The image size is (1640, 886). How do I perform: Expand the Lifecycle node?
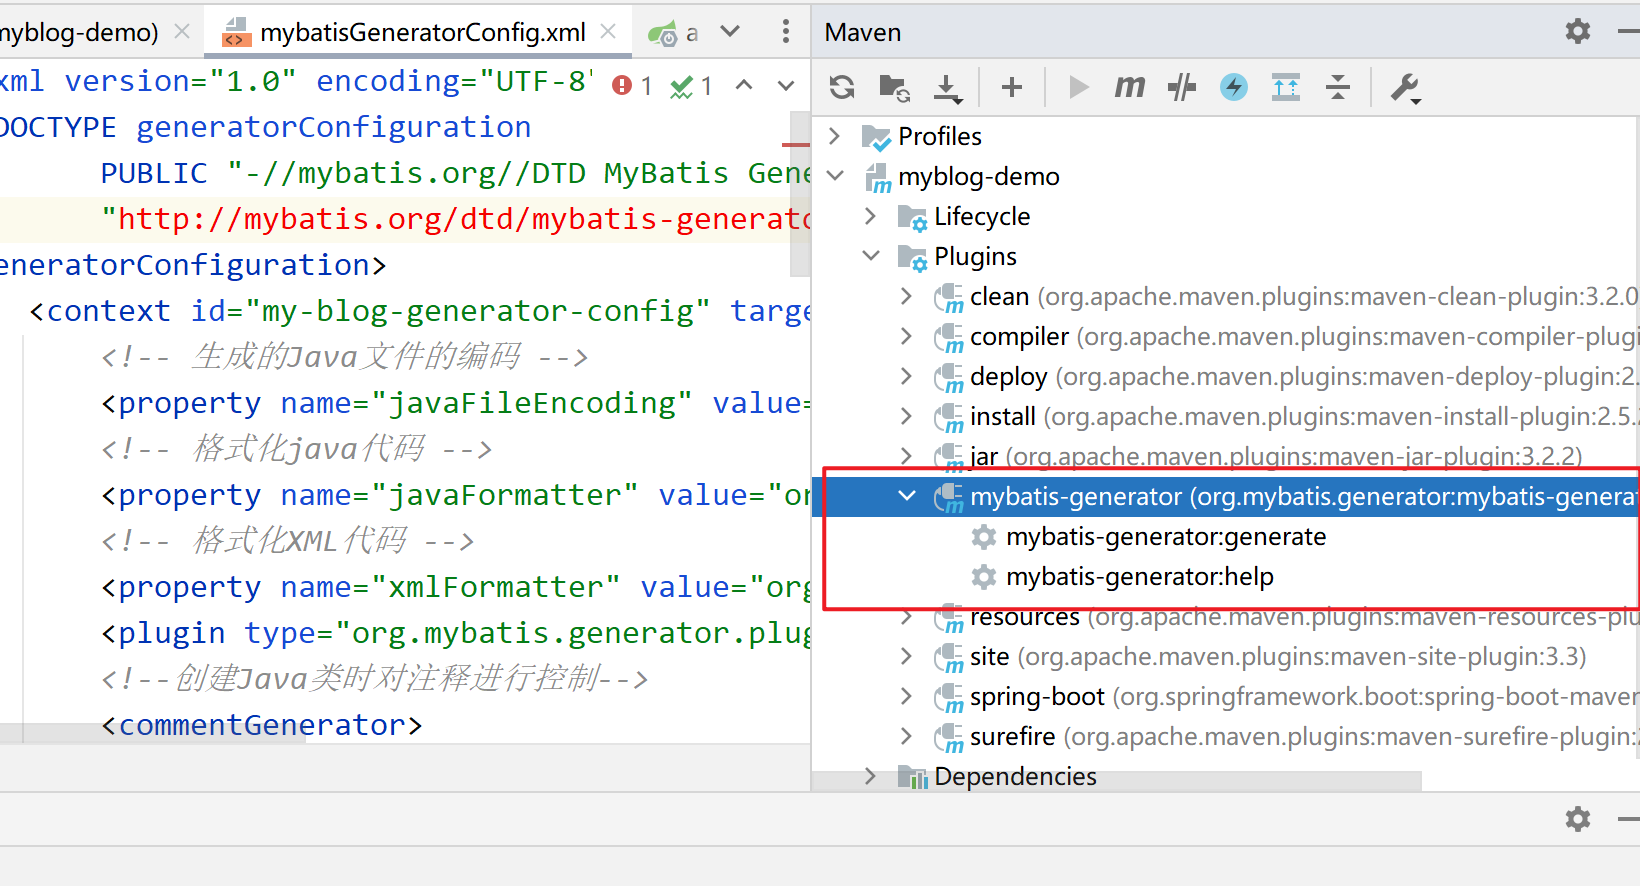[x=871, y=216]
